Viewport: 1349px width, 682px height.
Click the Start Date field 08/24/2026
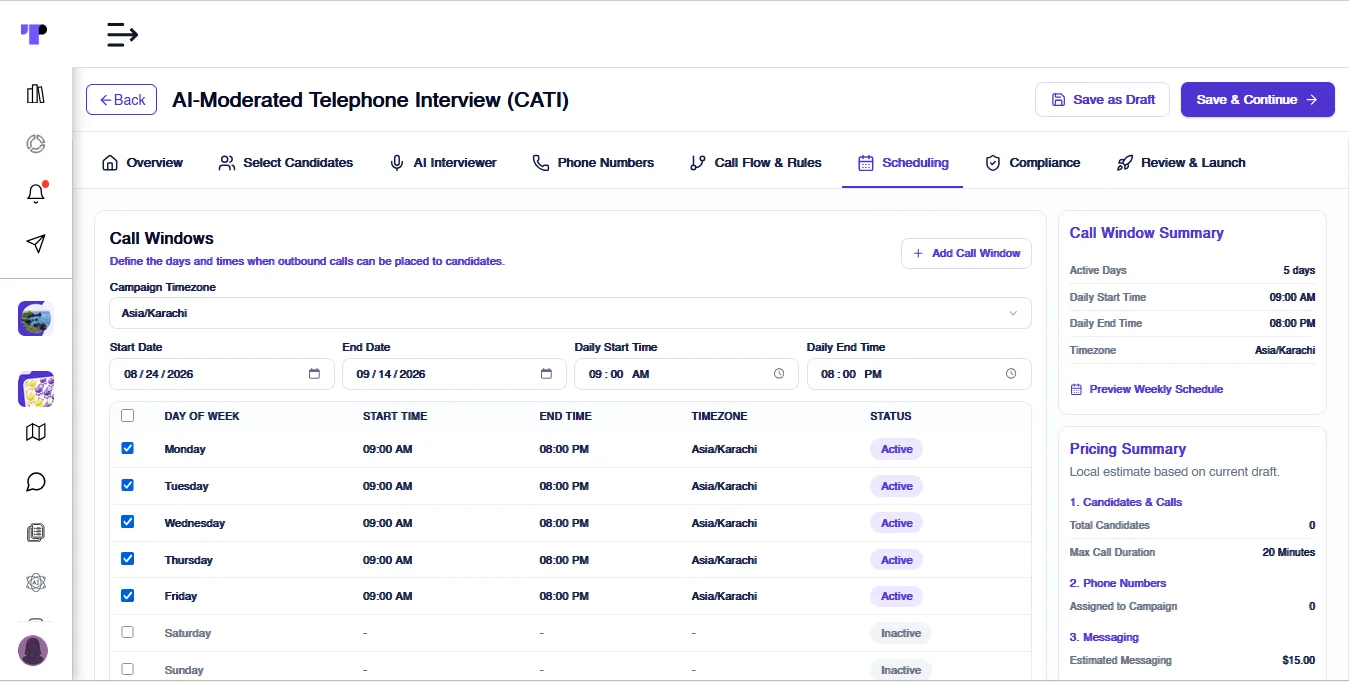(x=221, y=374)
